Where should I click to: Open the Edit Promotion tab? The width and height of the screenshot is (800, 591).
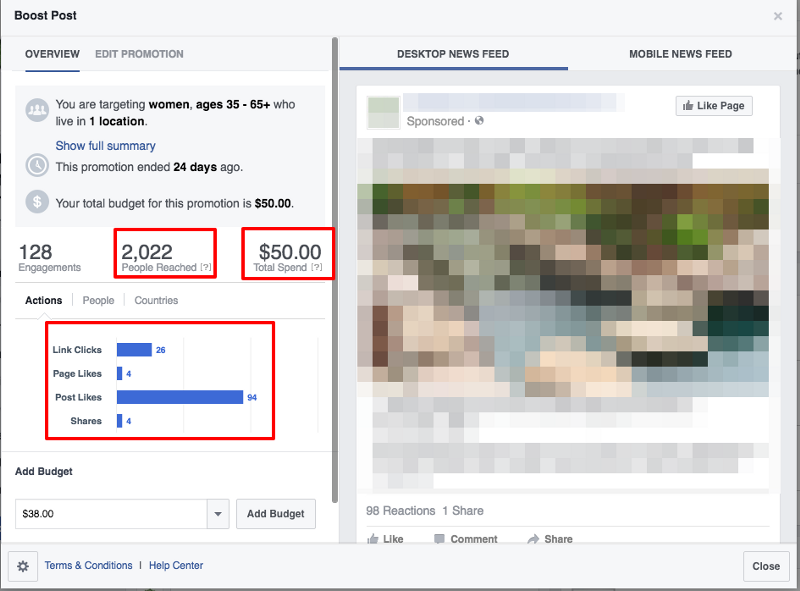(x=139, y=54)
